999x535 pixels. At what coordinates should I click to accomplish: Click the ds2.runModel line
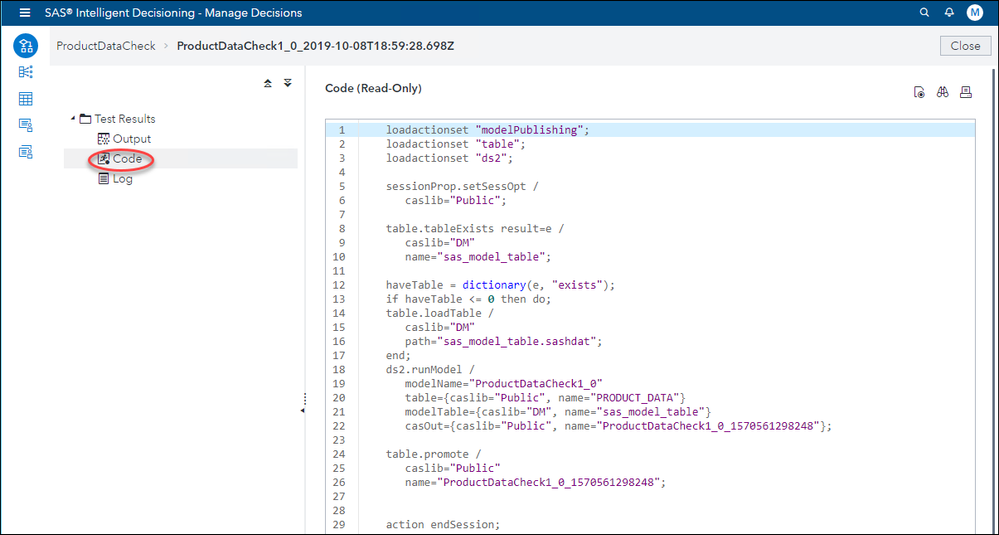pos(429,369)
